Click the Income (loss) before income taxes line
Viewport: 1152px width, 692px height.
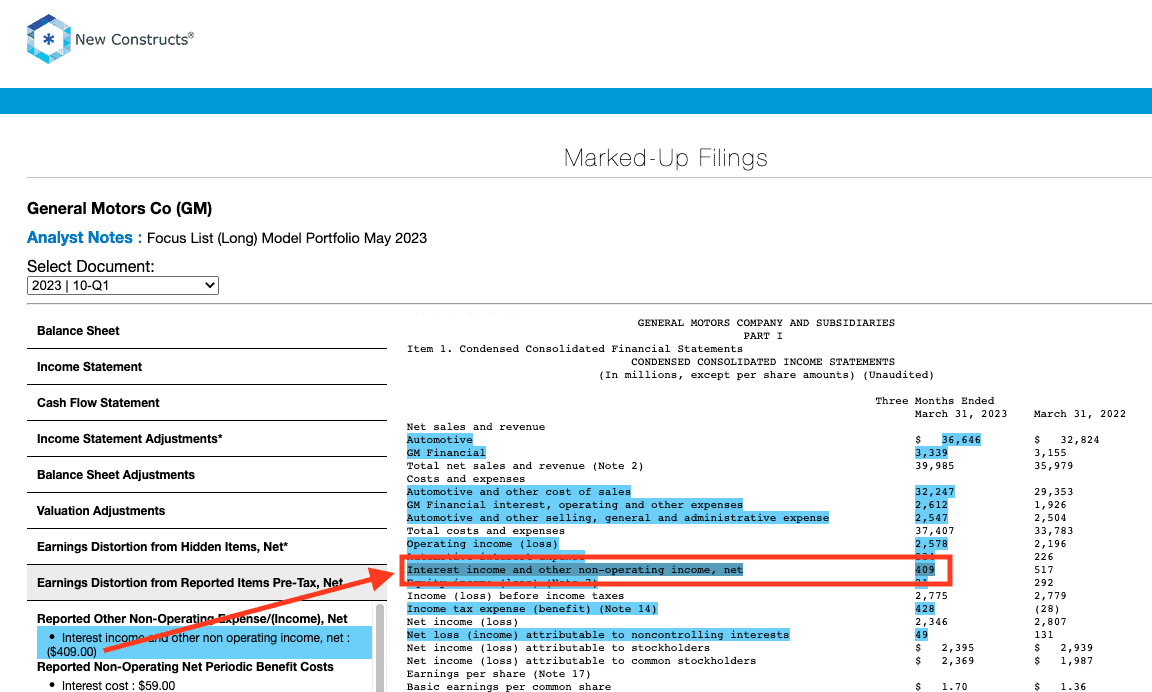[515, 596]
